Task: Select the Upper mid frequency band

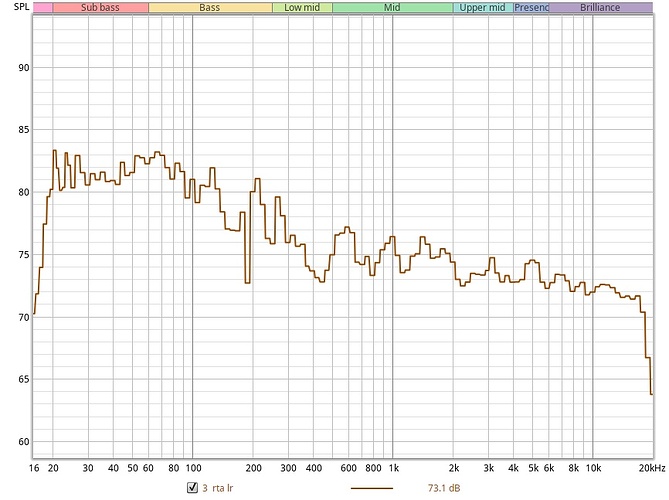Action: [x=483, y=7]
